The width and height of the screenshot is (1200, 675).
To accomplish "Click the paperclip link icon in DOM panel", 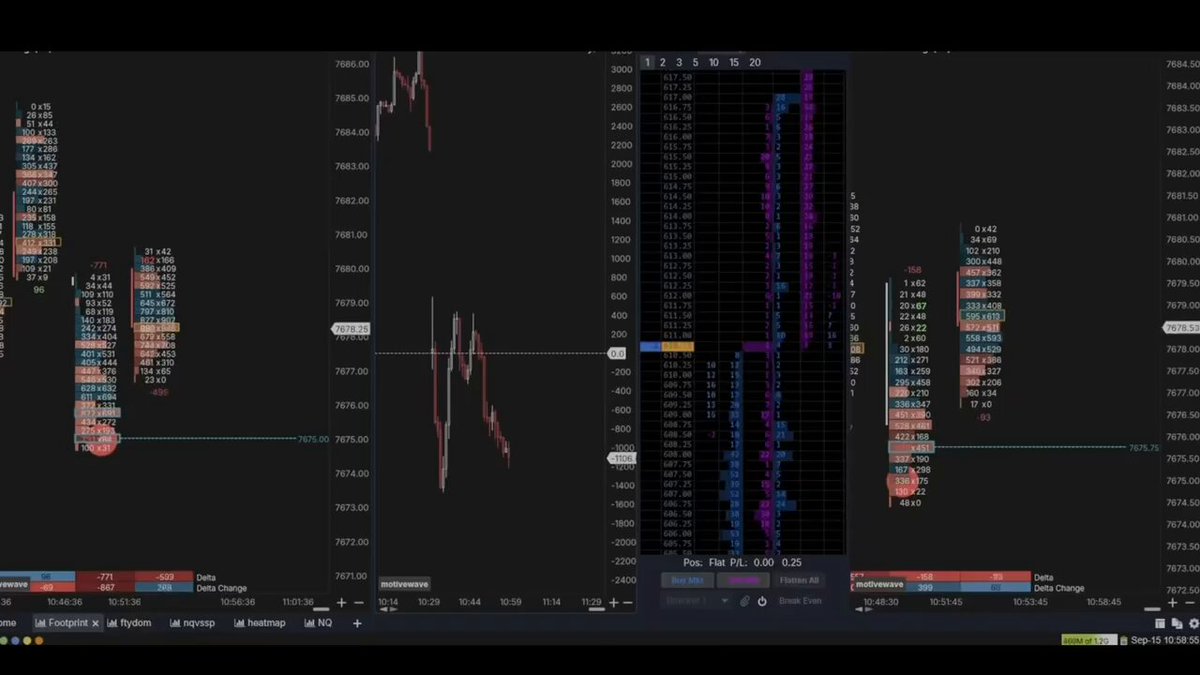I will [745, 601].
